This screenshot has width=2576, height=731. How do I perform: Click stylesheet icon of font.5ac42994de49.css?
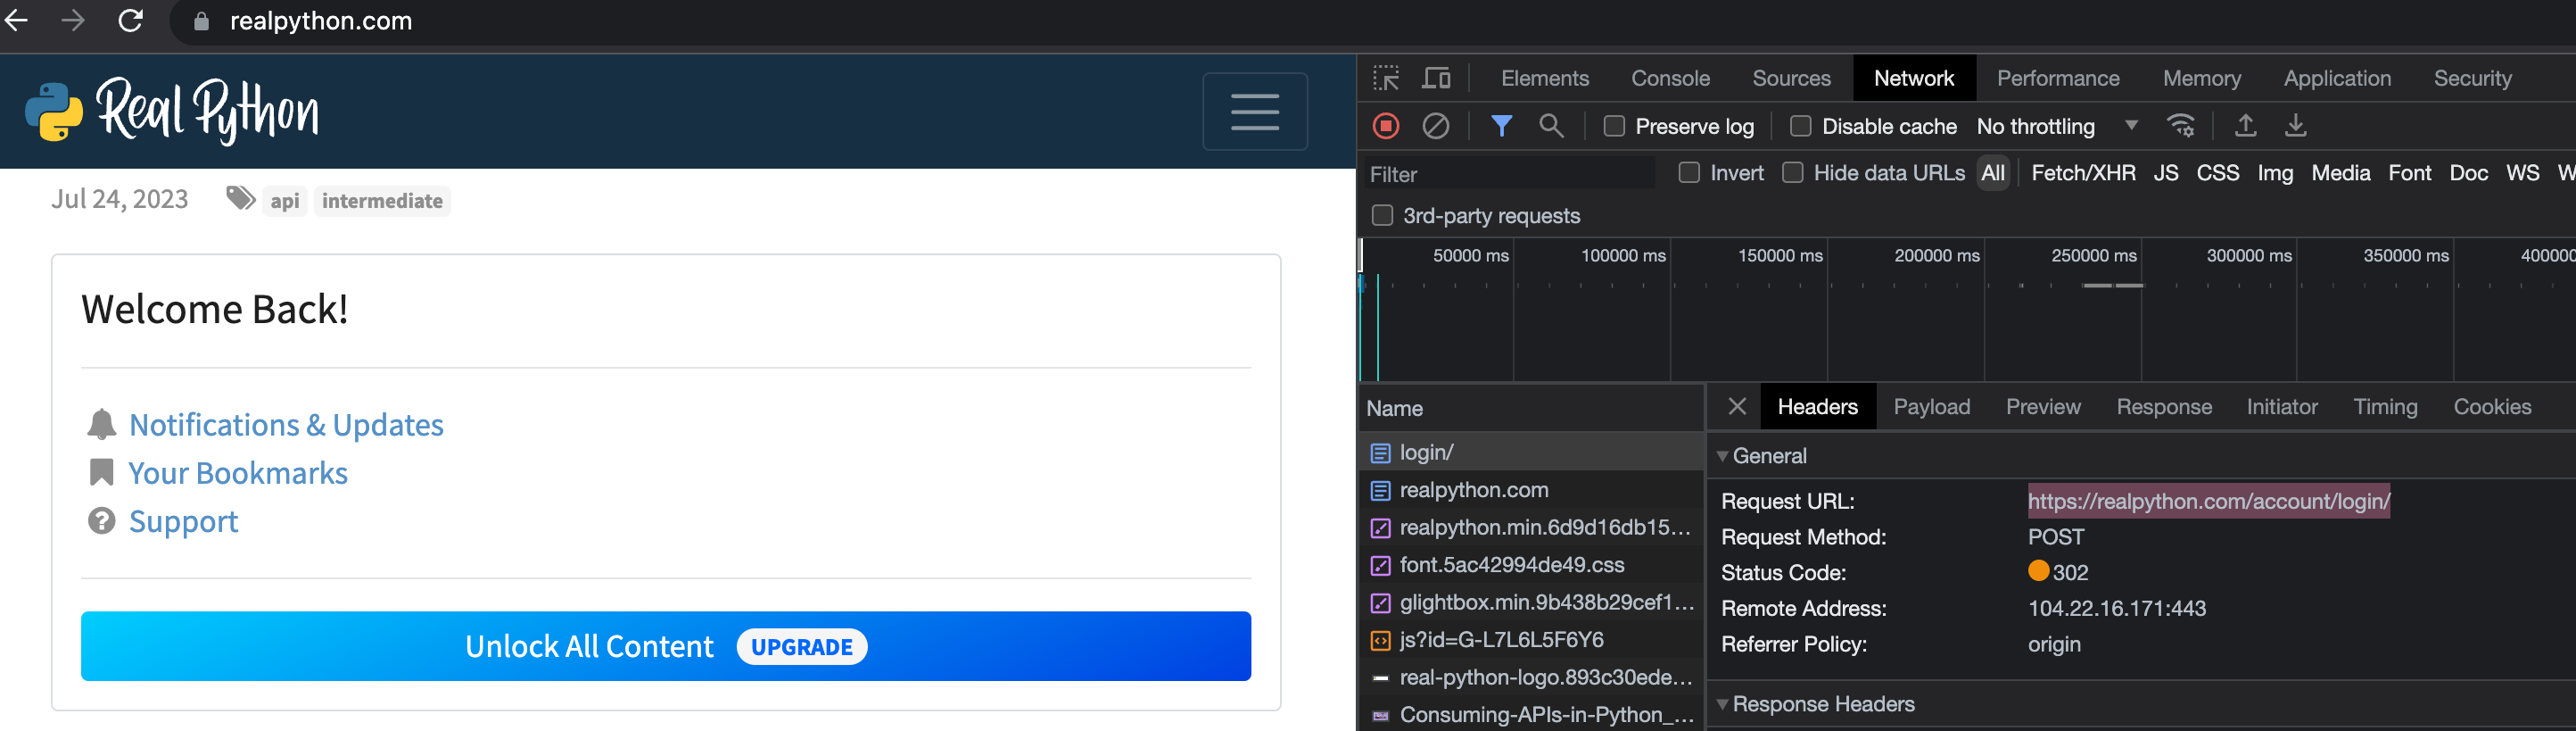1380,566
